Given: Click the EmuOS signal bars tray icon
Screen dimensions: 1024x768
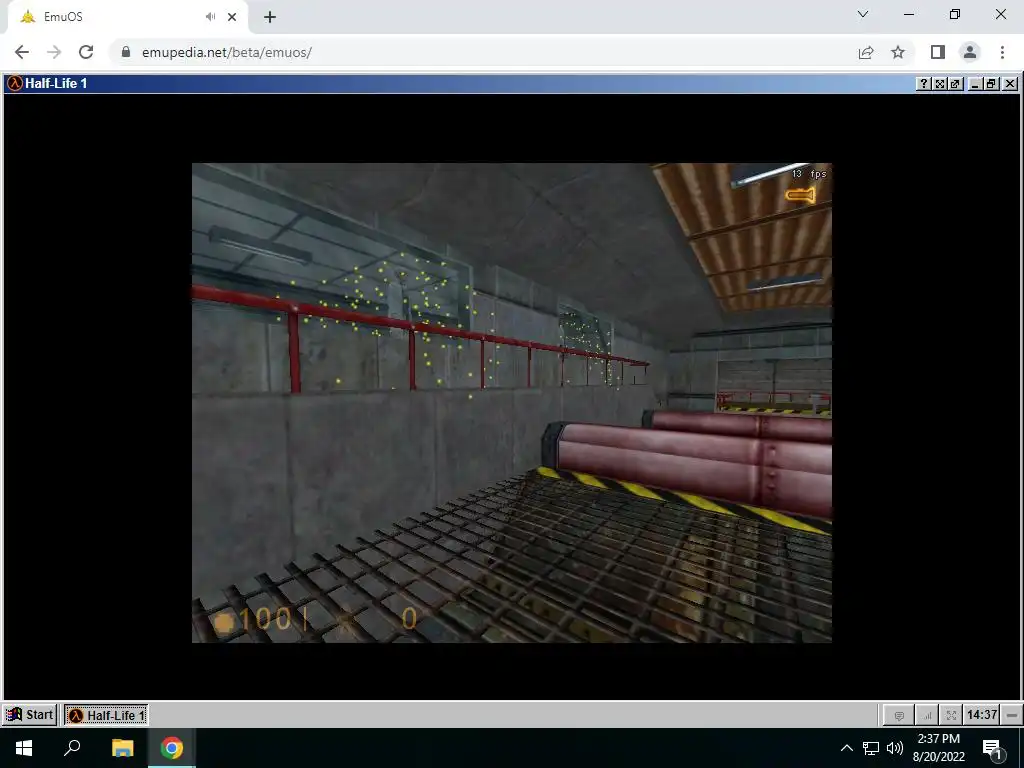Looking at the screenshot, I should 927,716.
